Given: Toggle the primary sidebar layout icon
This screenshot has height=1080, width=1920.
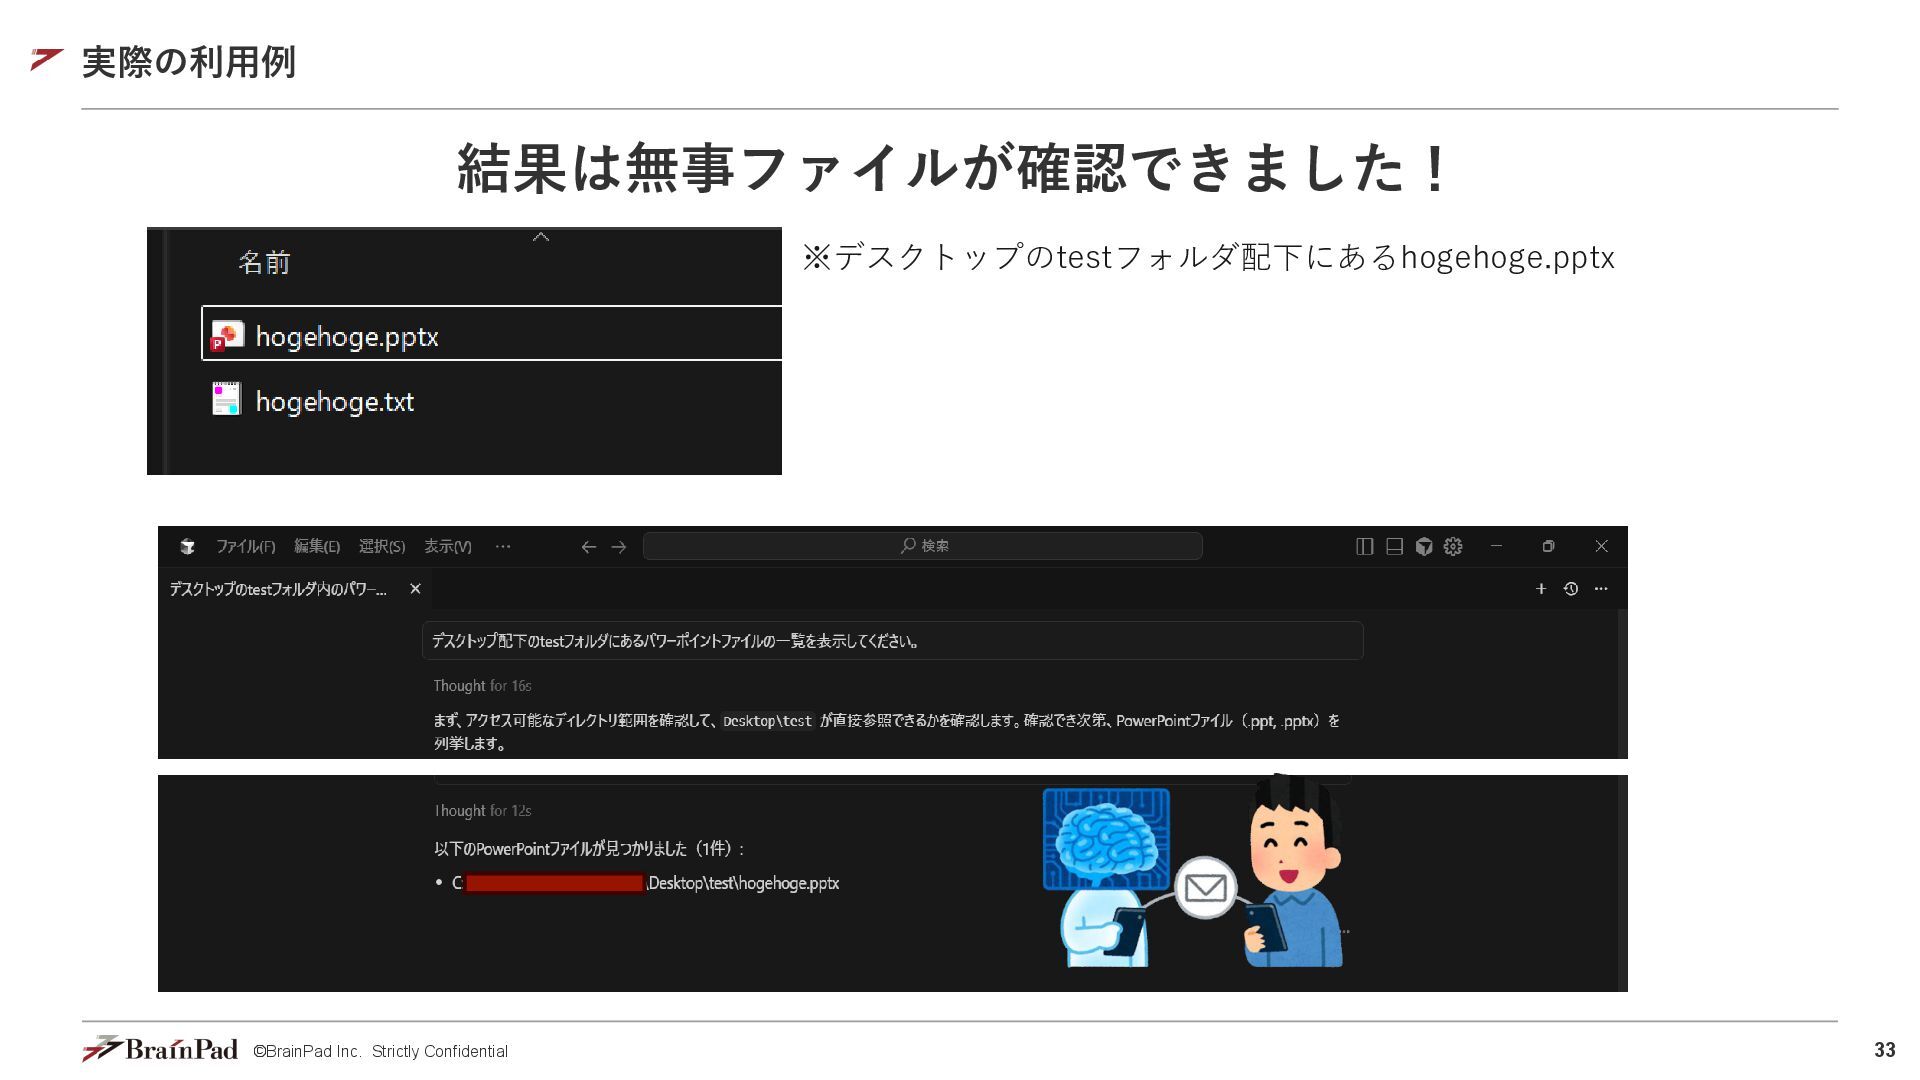Looking at the screenshot, I should [1364, 546].
